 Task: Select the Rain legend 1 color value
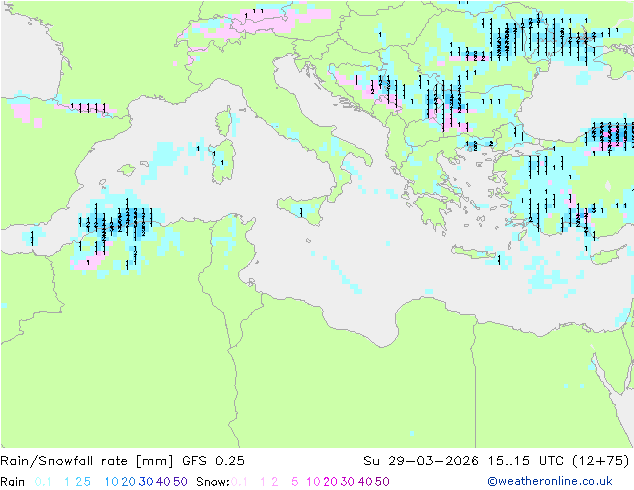(x=67, y=482)
